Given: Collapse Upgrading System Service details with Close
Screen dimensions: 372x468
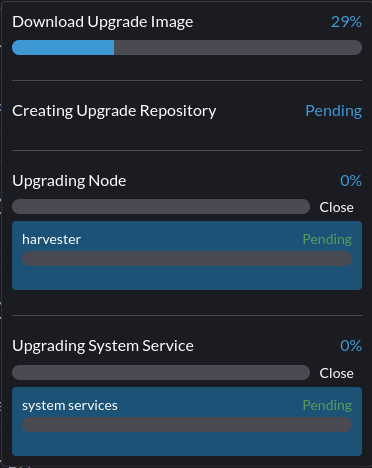Looking at the screenshot, I should point(336,373).
